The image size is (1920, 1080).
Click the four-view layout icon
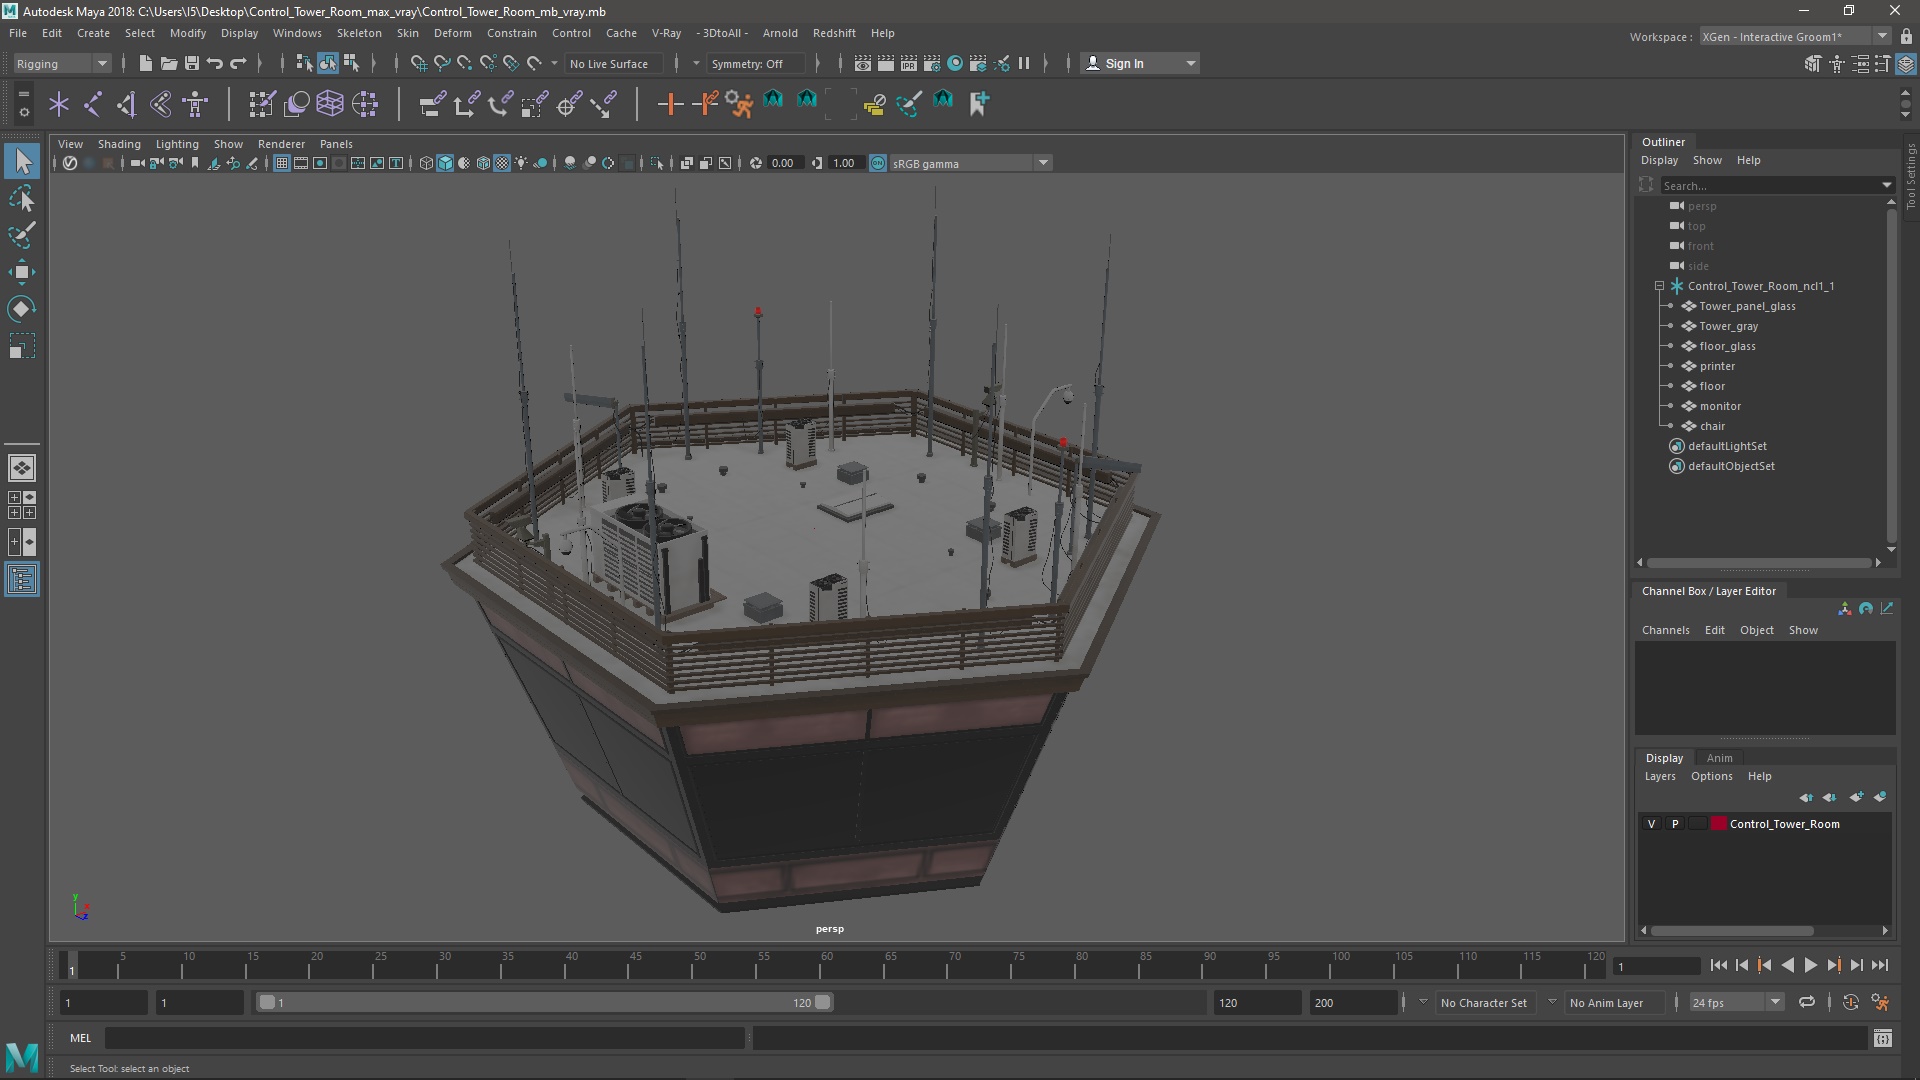(22, 505)
